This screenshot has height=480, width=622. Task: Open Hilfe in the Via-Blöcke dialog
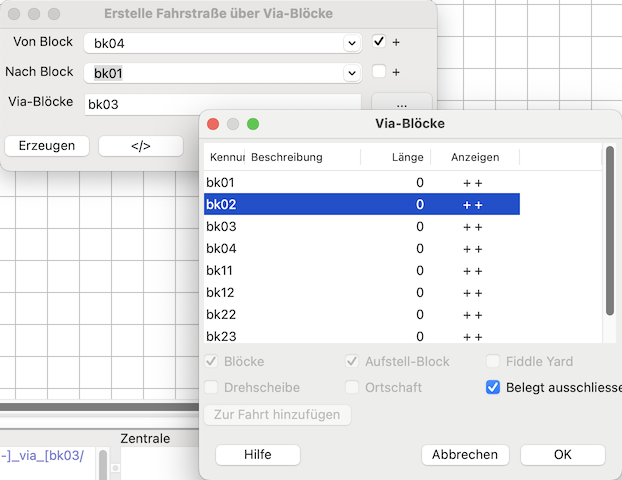[258, 454]
